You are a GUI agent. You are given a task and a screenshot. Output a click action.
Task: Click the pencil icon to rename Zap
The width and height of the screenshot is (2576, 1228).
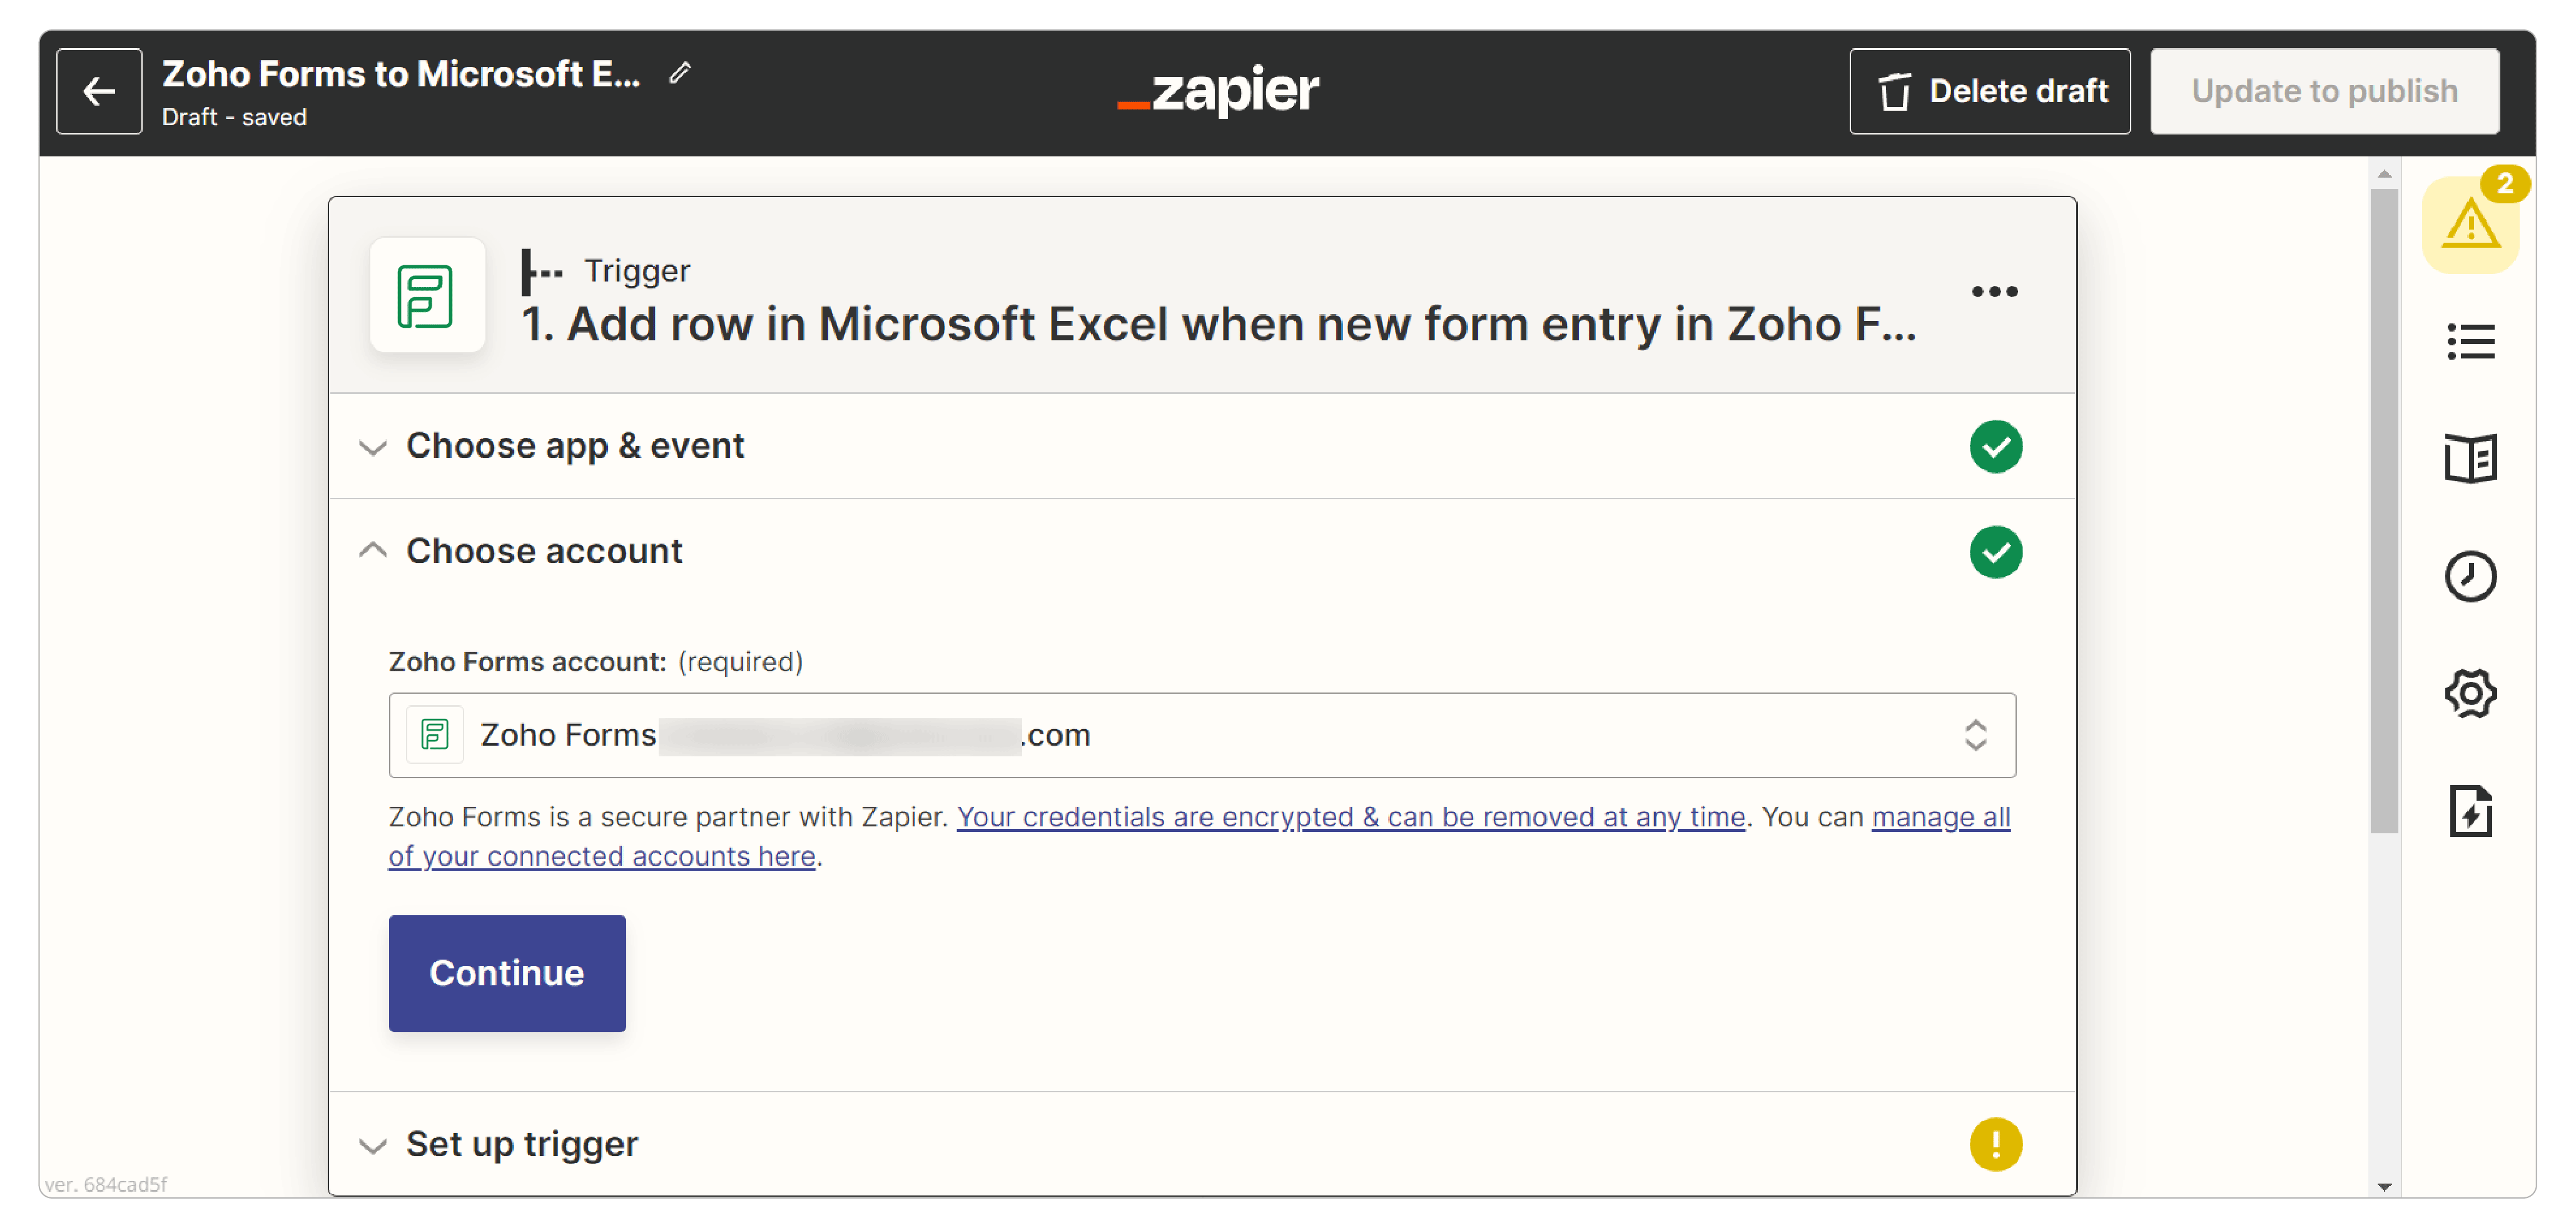click(x=680, y=73)
